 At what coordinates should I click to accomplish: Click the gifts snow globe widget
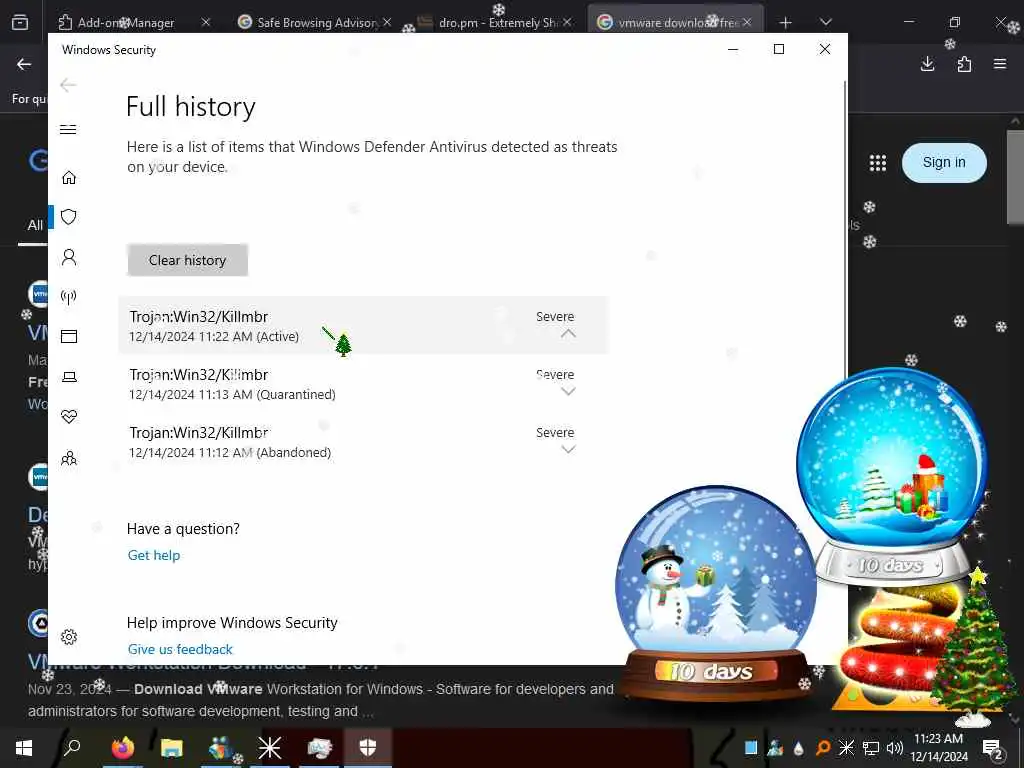(x=892, y=477)
